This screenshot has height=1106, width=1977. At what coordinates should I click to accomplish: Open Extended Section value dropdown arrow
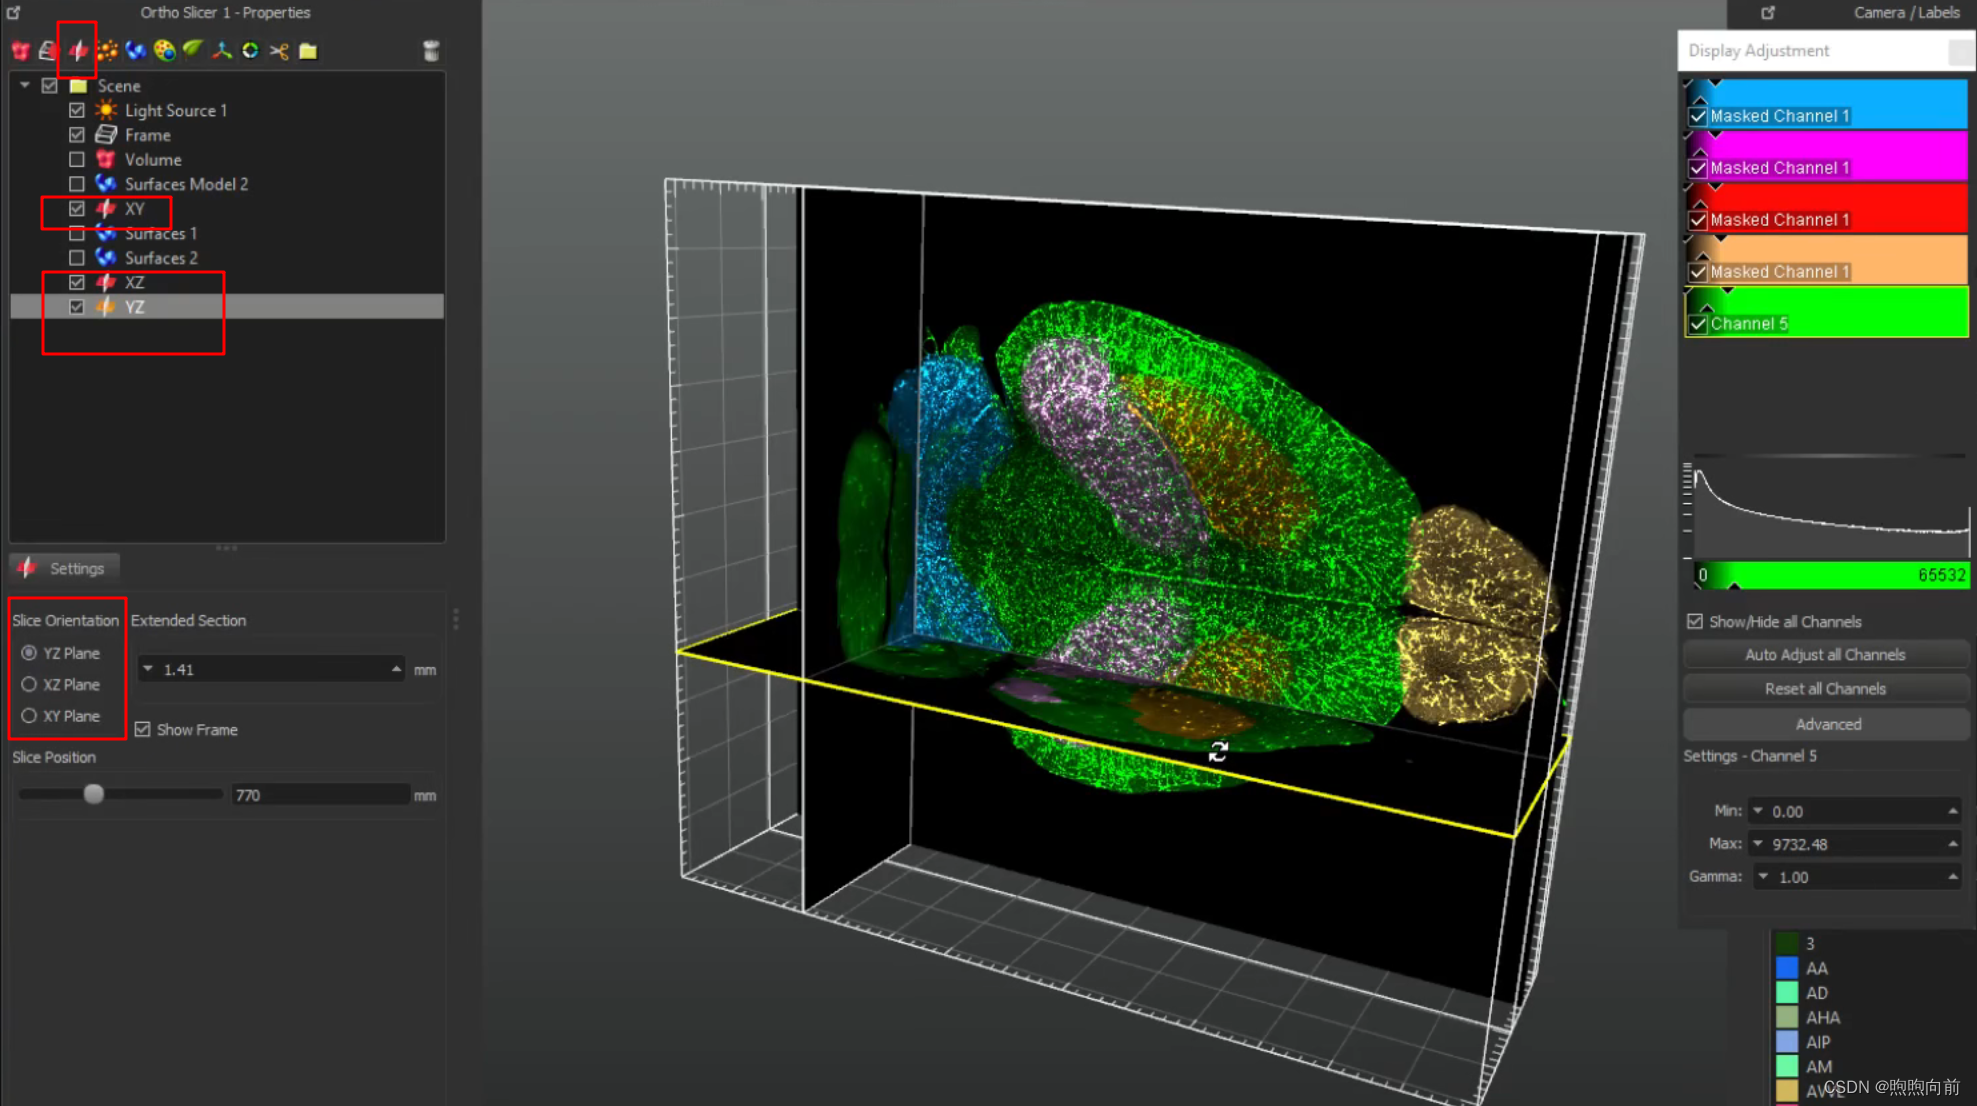[x=148, y=668]
